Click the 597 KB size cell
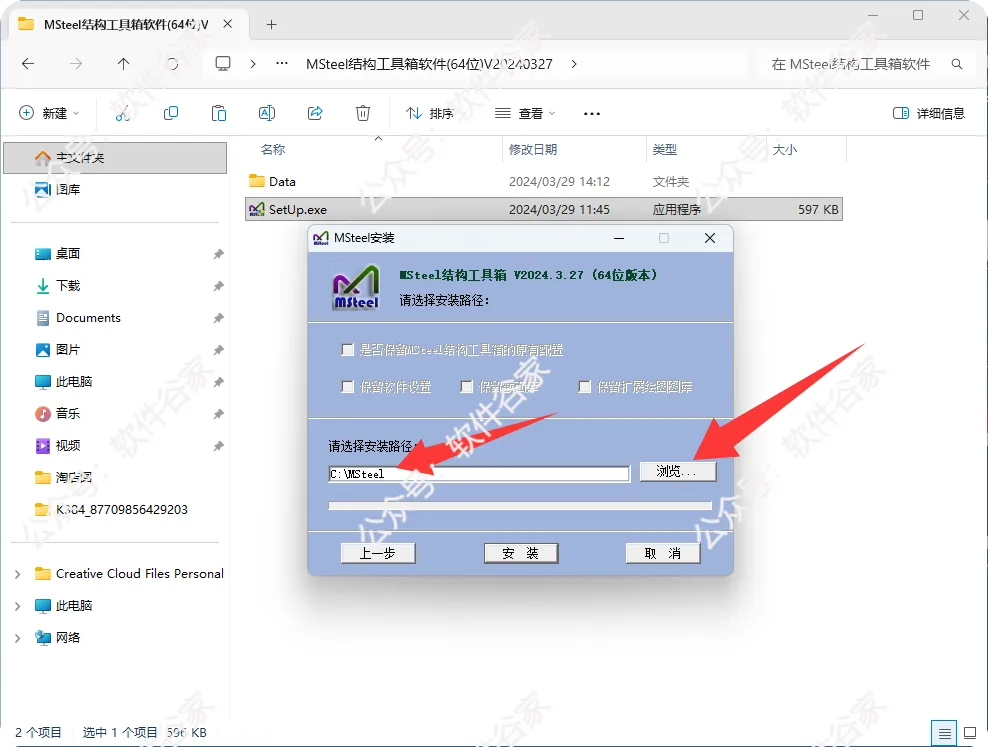The height and width of the screenshot is (747, 988). pyautogui.click(x=818, y=210)
